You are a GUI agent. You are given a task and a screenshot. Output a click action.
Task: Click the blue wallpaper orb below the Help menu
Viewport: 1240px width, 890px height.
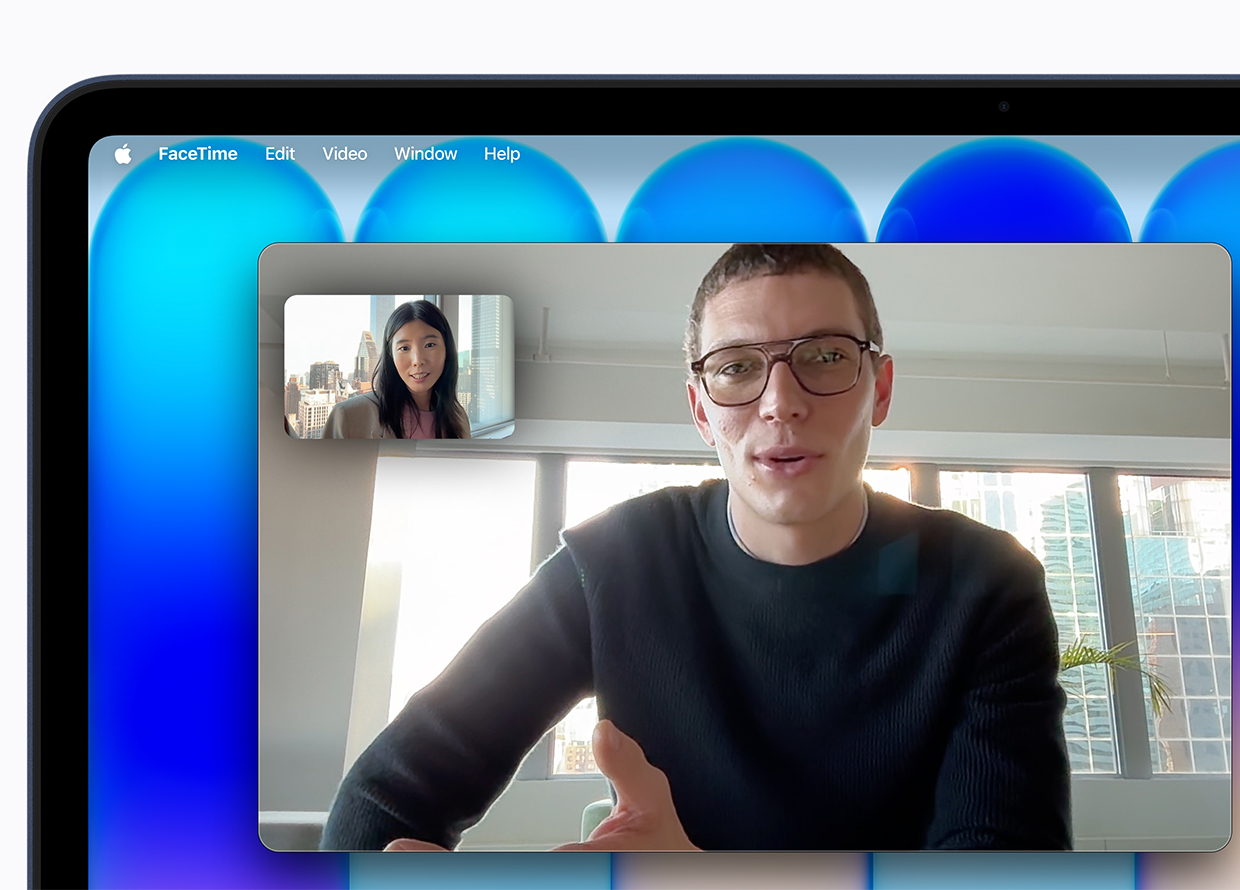(480, 195)
